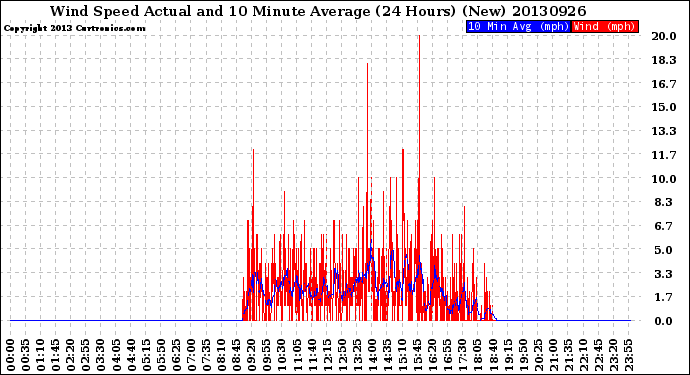Click the 18.3 y-axis value
This screenshot has width=690, height=375.
[664, 60]
